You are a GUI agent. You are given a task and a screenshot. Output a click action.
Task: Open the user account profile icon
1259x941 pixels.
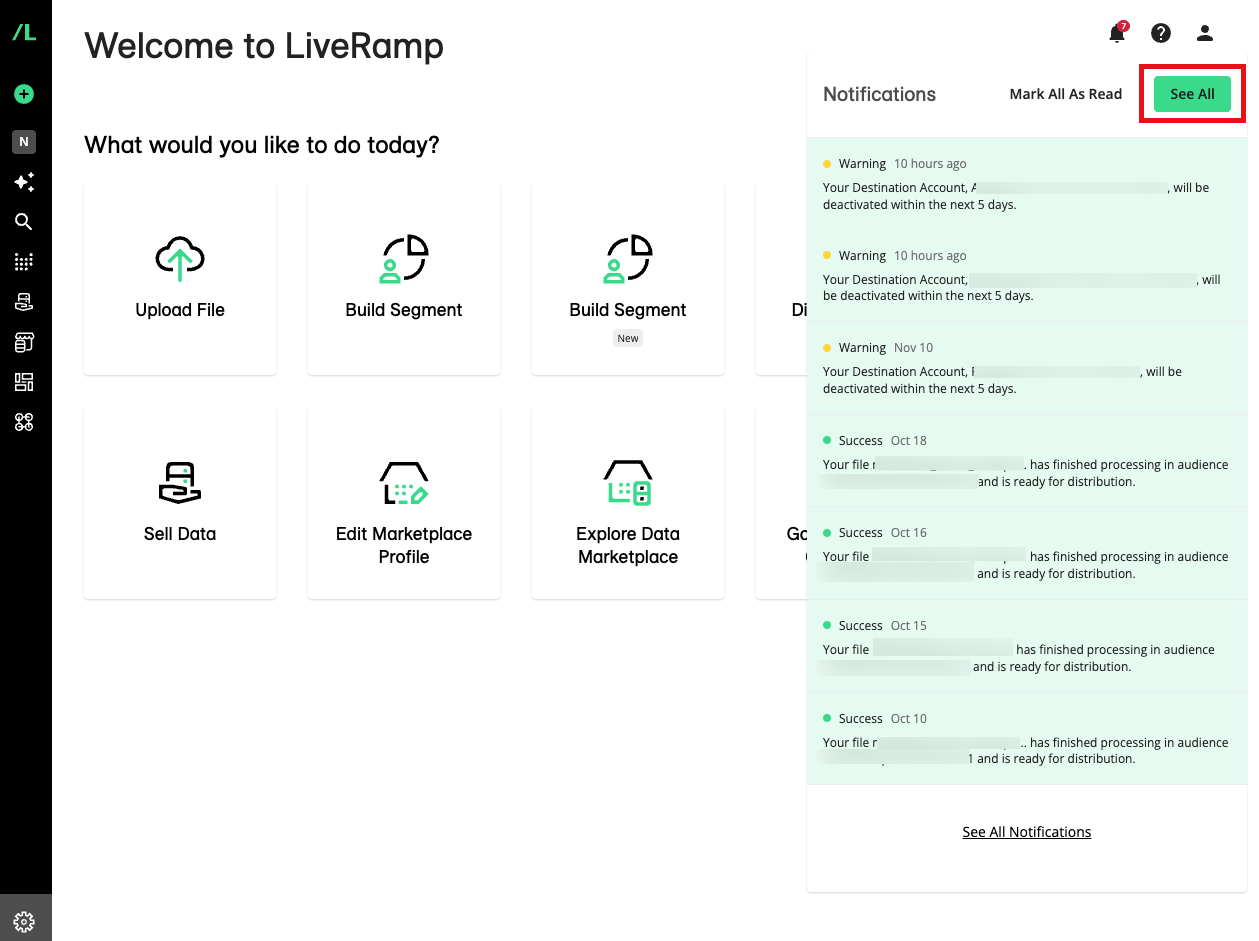[x=1204, y=34]
